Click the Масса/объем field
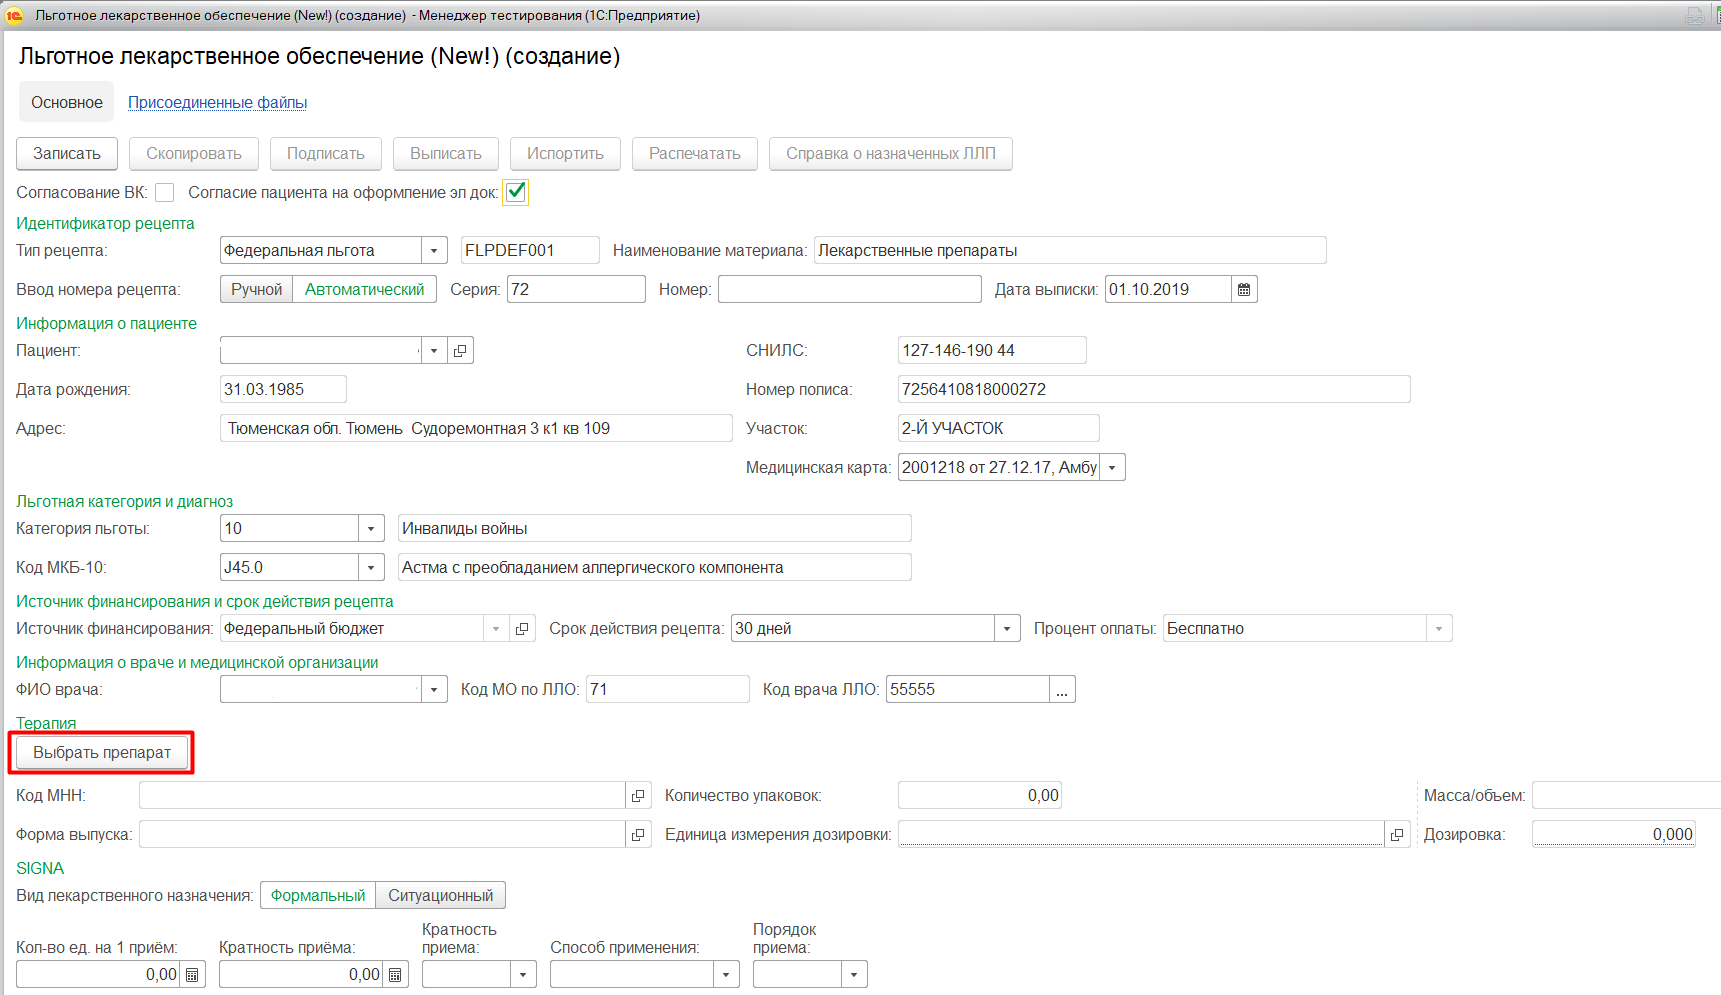 point(1626,795)
